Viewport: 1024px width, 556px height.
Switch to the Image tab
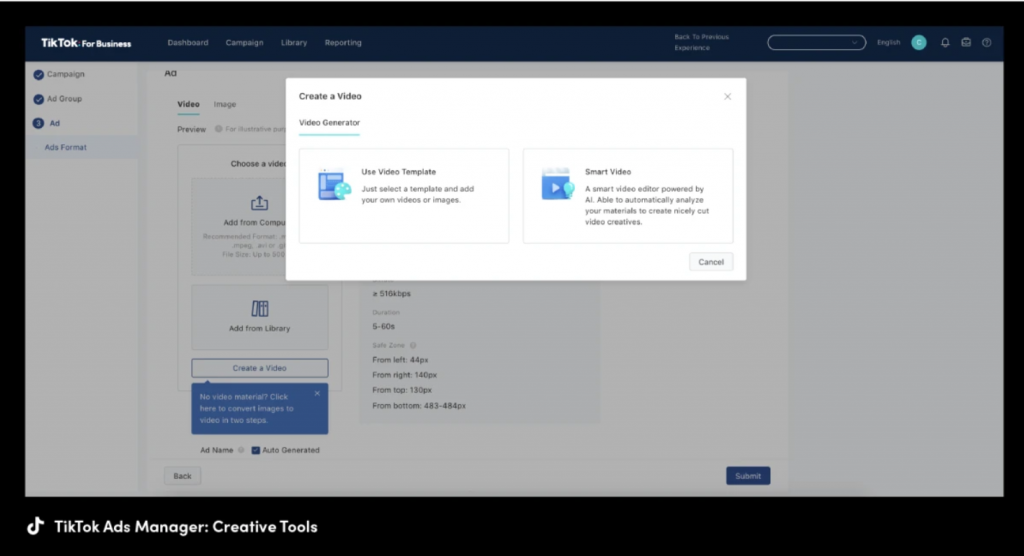tap(225, 105)
